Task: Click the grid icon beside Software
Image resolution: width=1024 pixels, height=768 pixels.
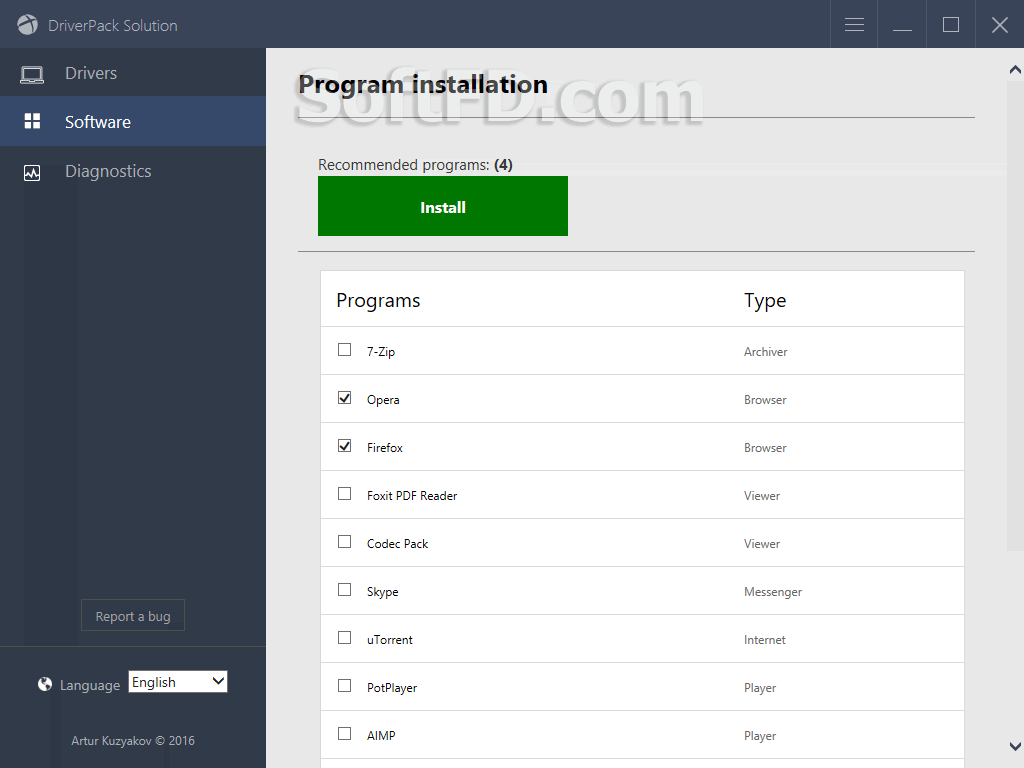Action: click(32, 121)
